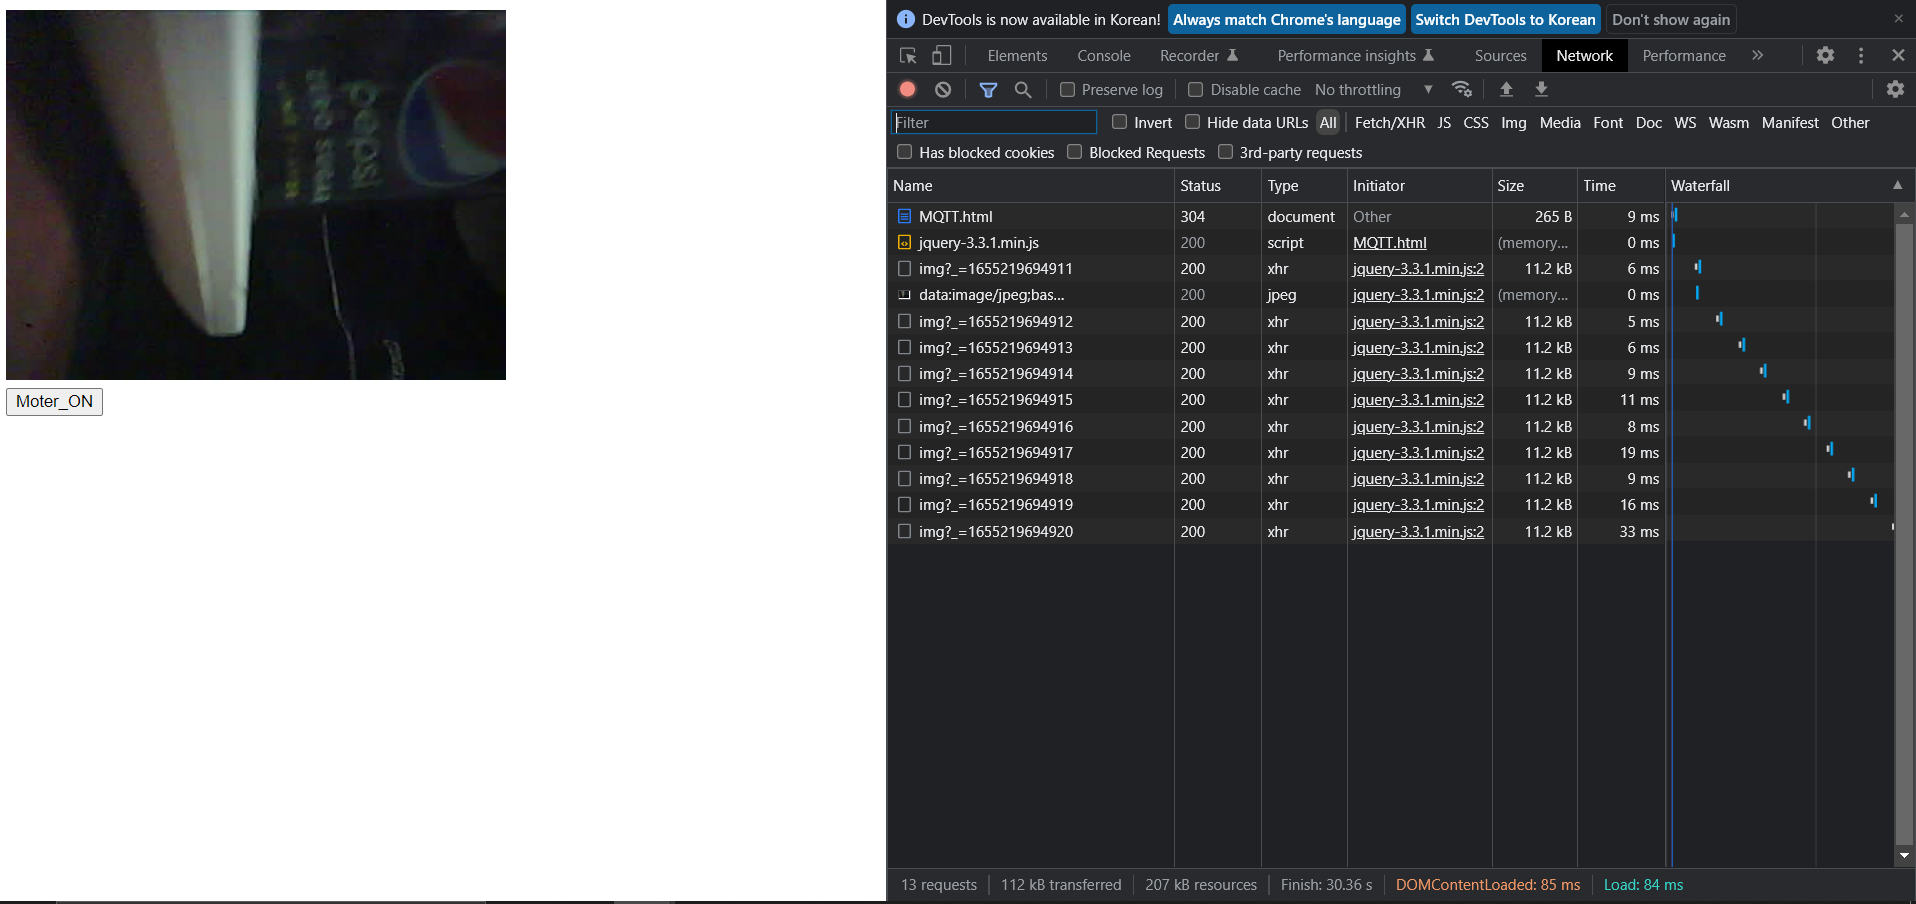Toggle the network filter funnel icon
Viewport: 1916px width, 904px height.
click(x=988, y=89)
